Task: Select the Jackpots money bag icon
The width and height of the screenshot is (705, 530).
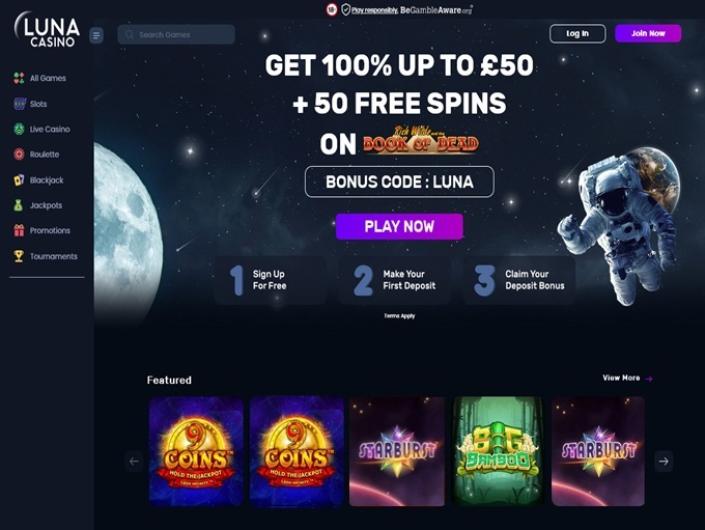Action: (x=19, y=205)
